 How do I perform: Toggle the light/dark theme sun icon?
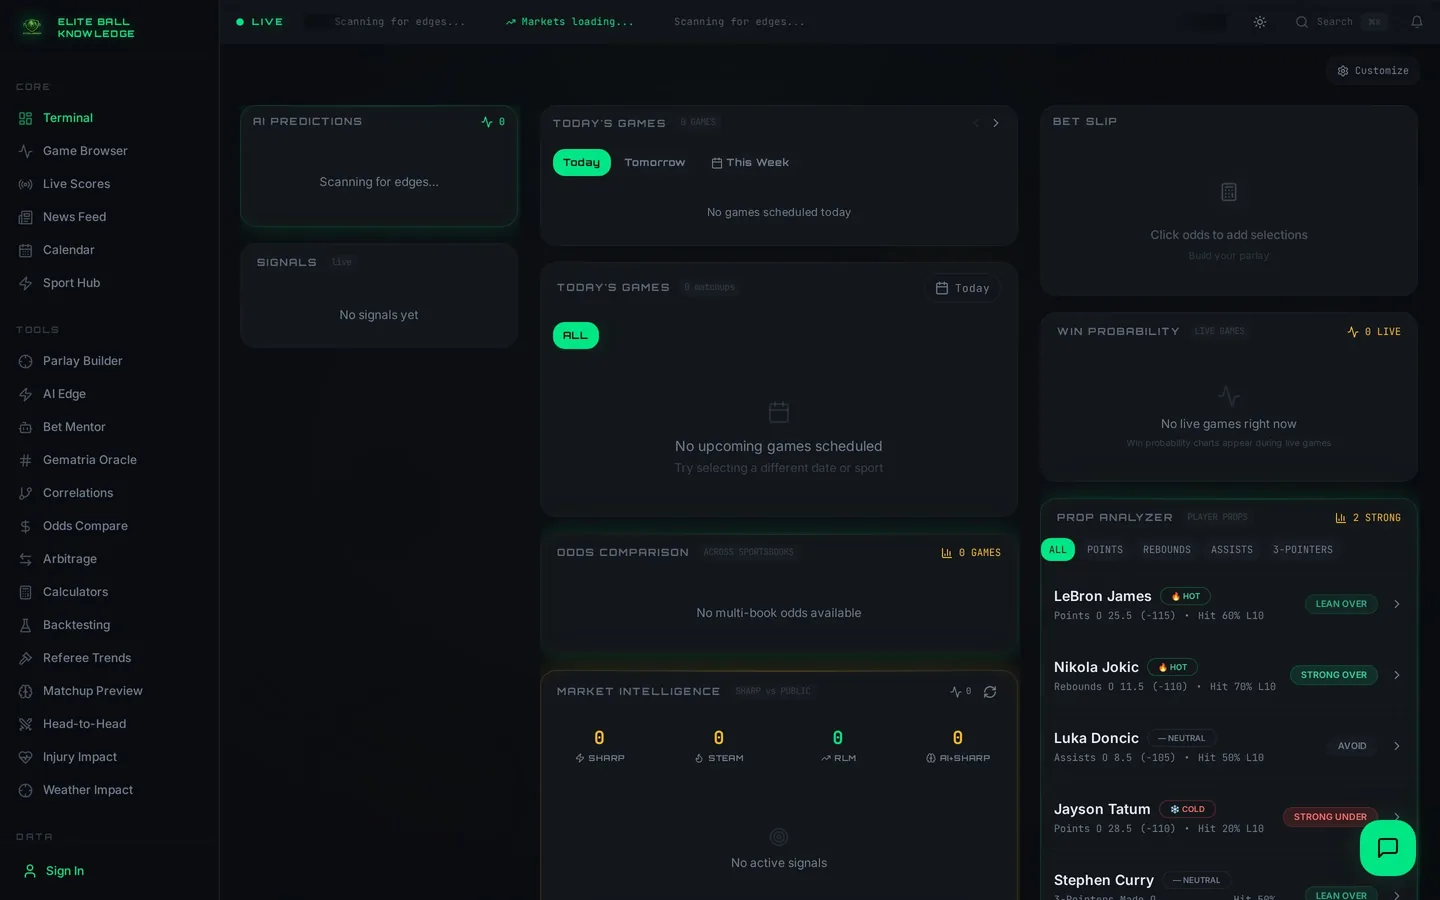coord(1260,22)
